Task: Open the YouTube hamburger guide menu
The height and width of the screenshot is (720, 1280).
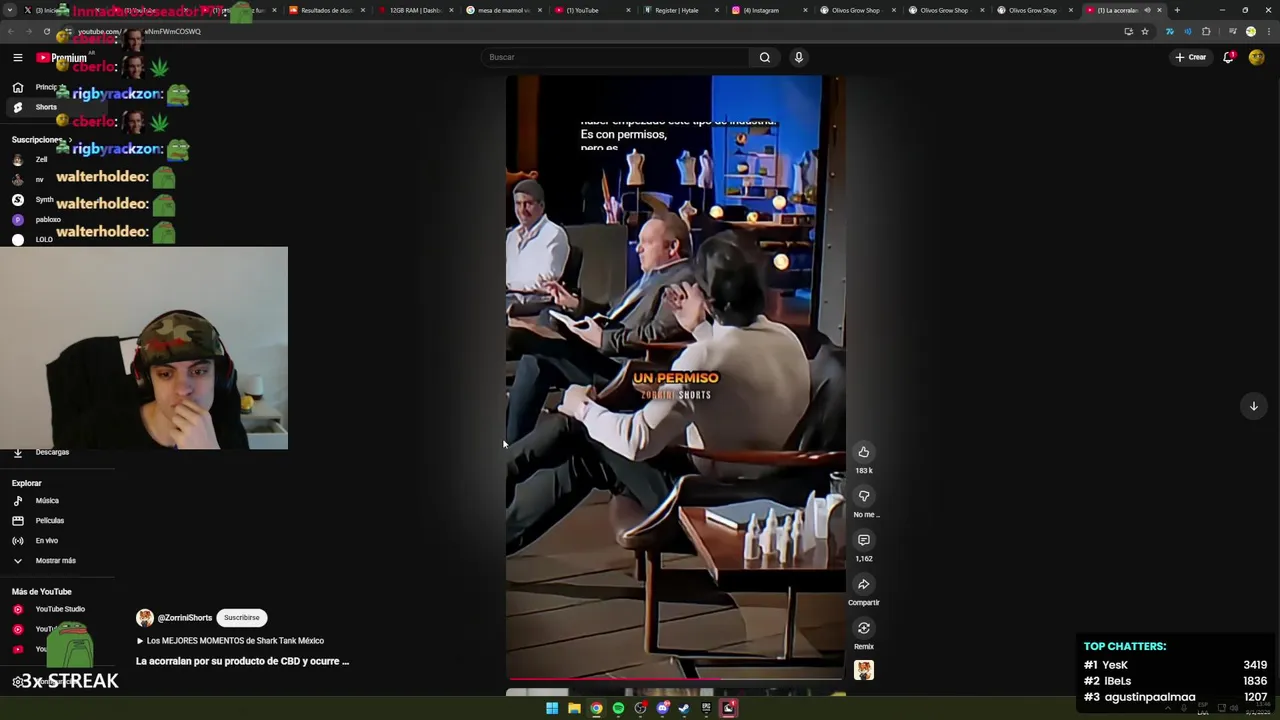Action: [x=17, y=58]
